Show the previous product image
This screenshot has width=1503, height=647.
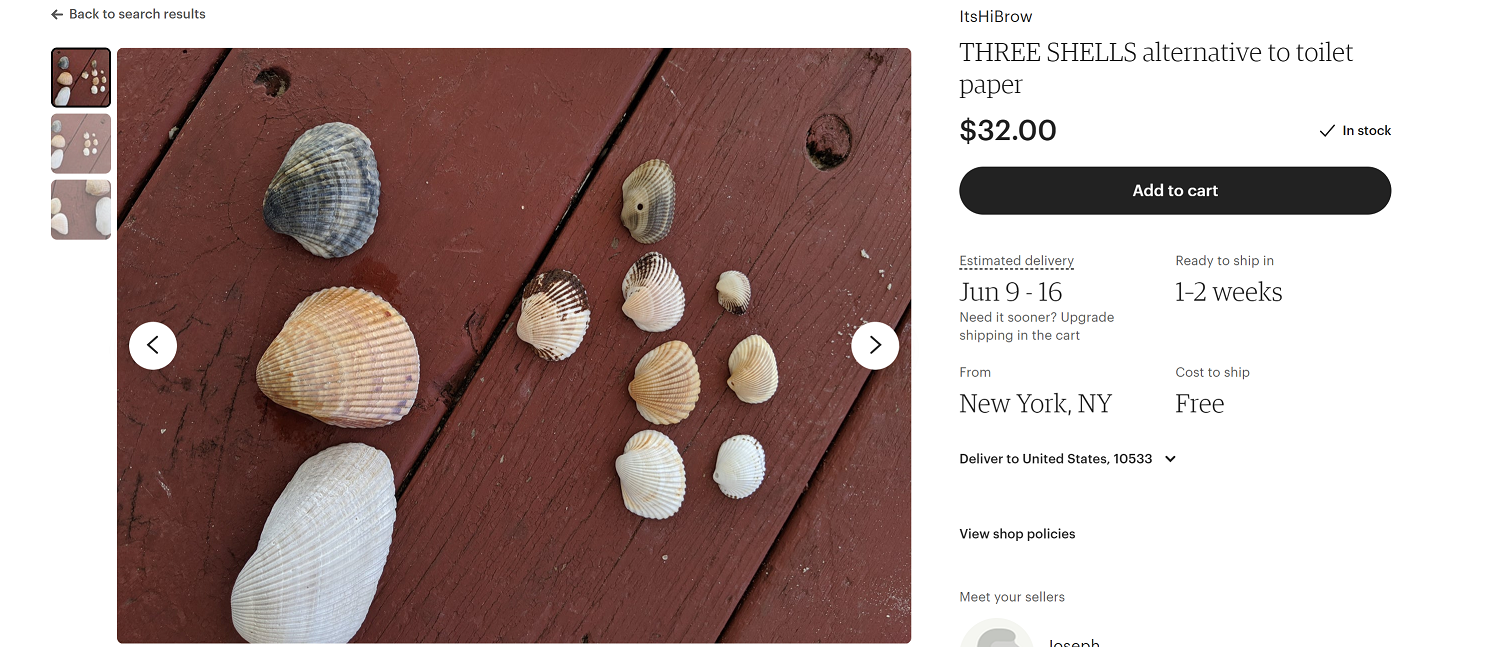[153, 345]
